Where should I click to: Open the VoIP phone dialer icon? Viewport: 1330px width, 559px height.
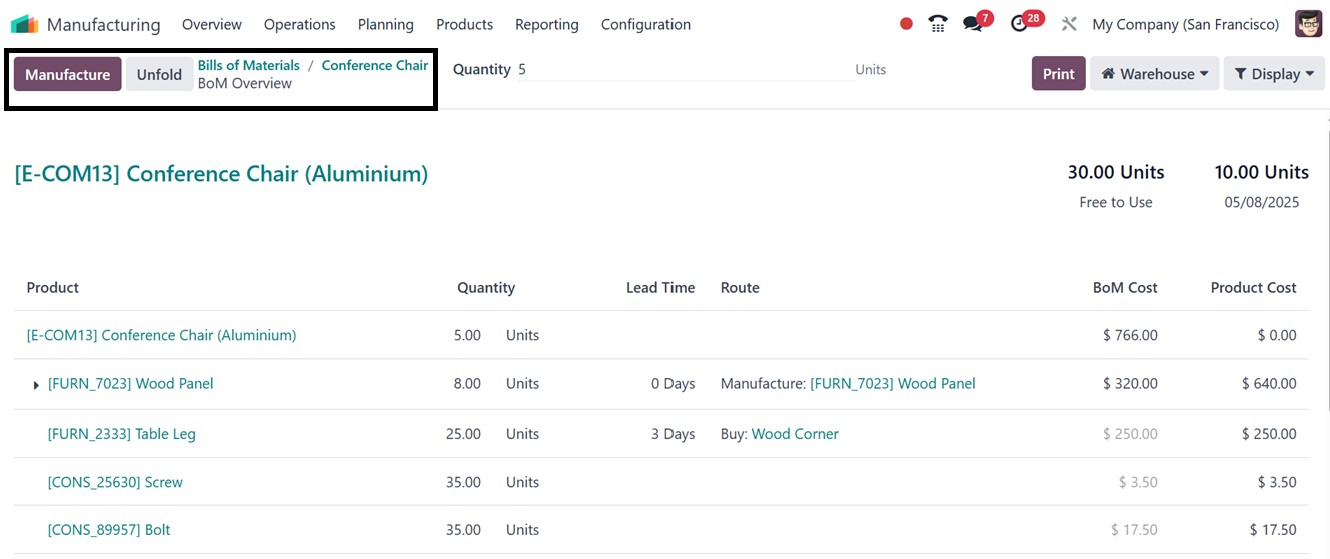click(938, 24)
